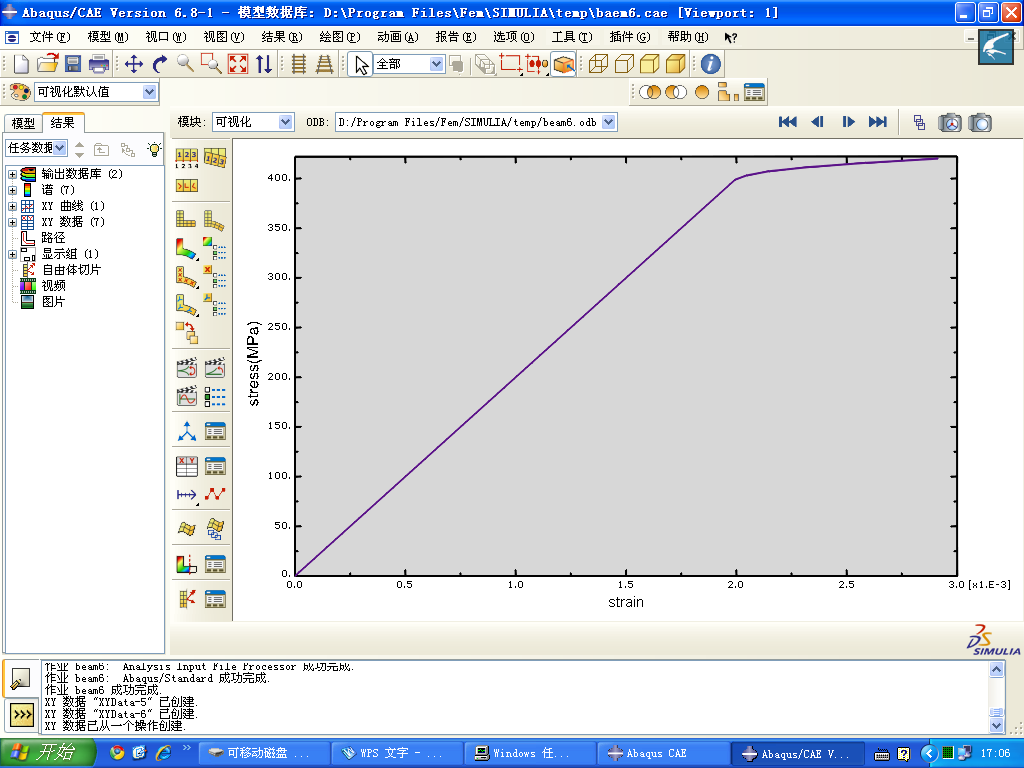This screenshot has height=768, width=1024.
Task: Expand the XY 数据 (7) tree node
Action: click(12, 222)
